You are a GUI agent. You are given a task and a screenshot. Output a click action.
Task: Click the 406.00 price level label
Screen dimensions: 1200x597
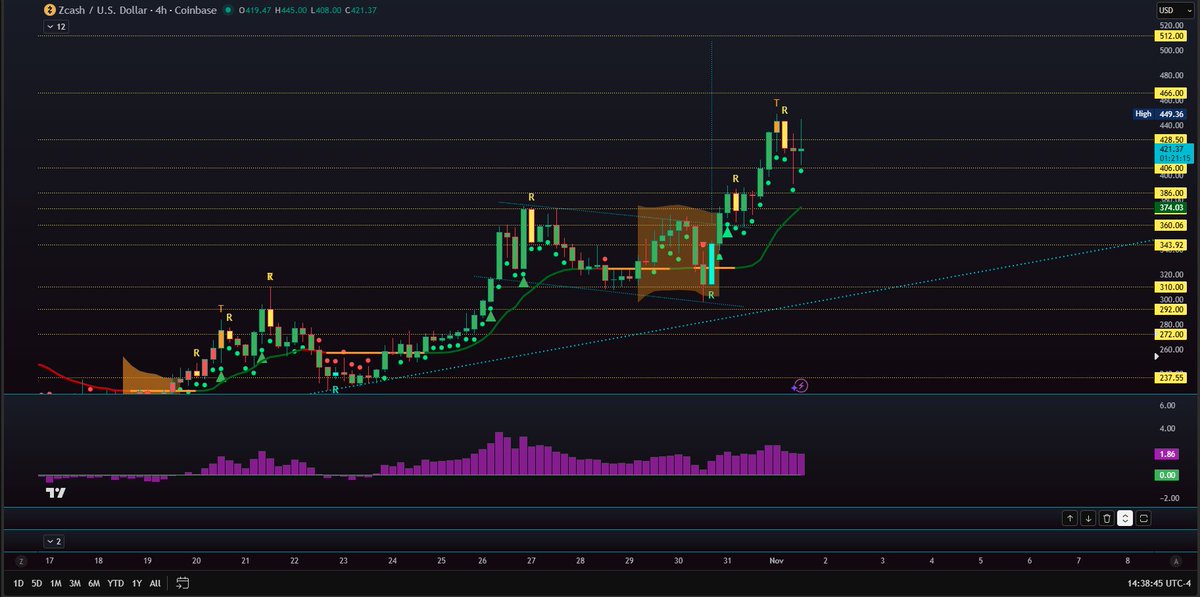pyautogui.click(x=1170, y=167)
